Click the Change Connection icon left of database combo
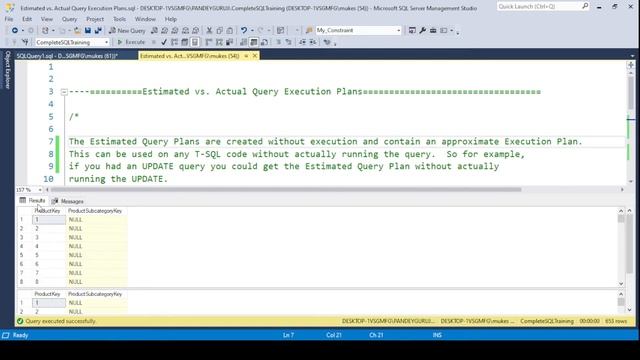Viewport: 640px width, 360px height. [x=25, y=42]
